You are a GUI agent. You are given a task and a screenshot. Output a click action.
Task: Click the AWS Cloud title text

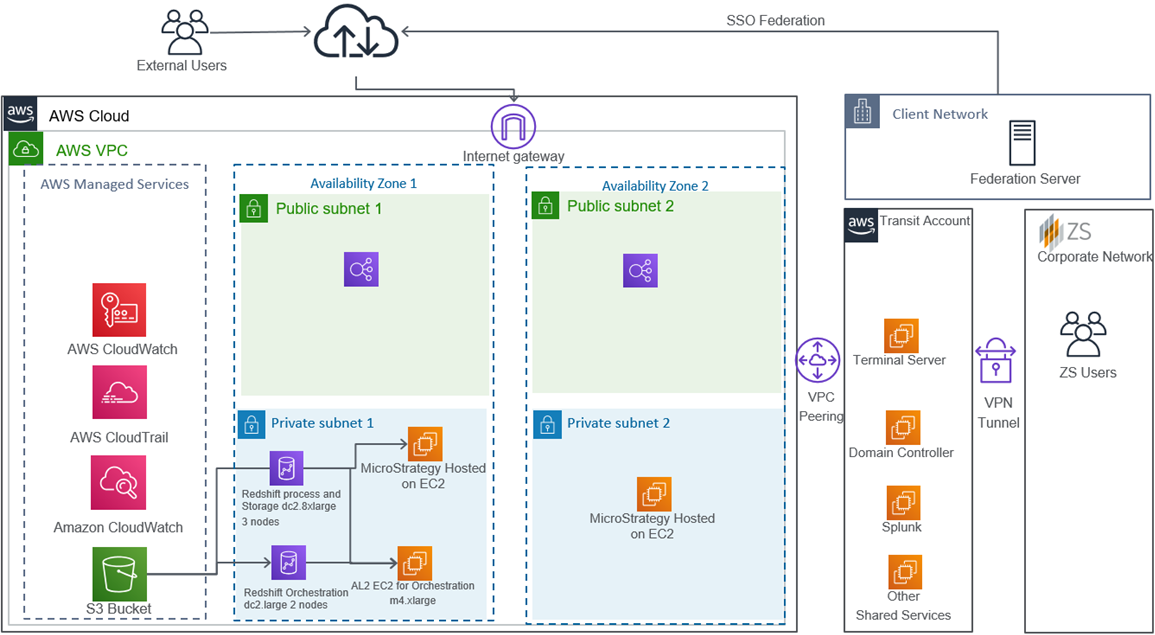88,116
